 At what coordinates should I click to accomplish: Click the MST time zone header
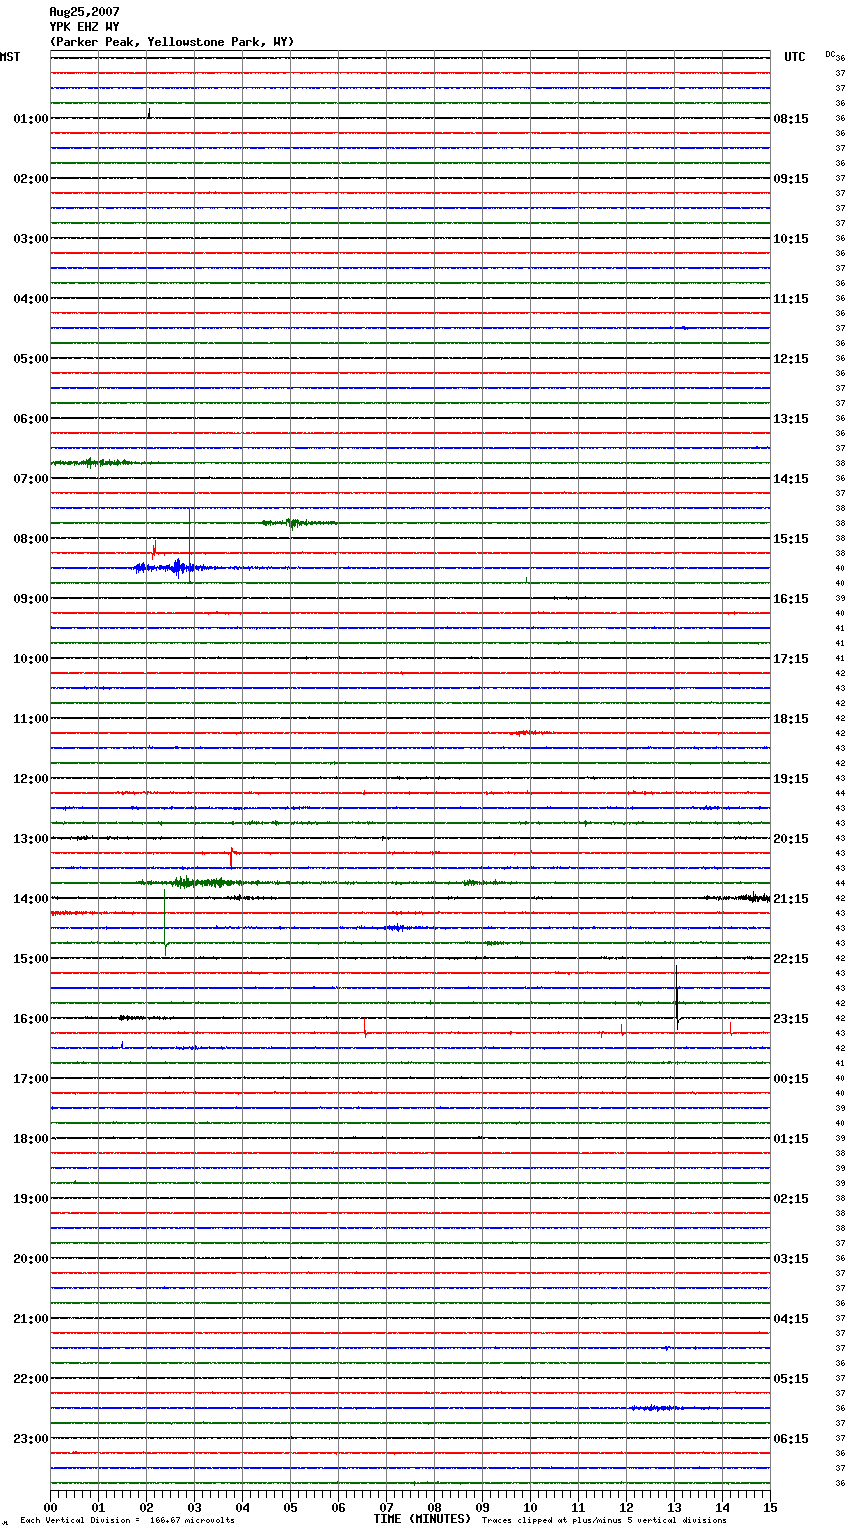(x=10, y=57)
